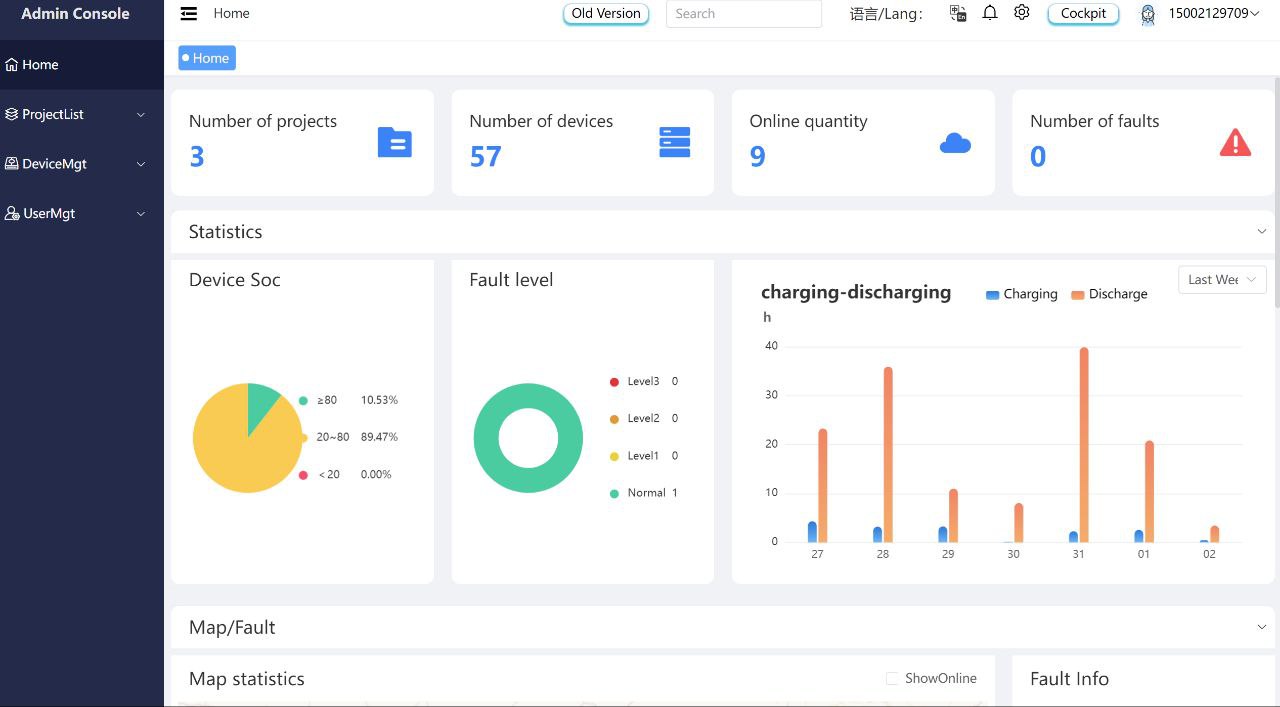Screen dimensions: 1280x707
Task: Toggle the hamburger sidebar collapse icon
Action: [188, 13]
